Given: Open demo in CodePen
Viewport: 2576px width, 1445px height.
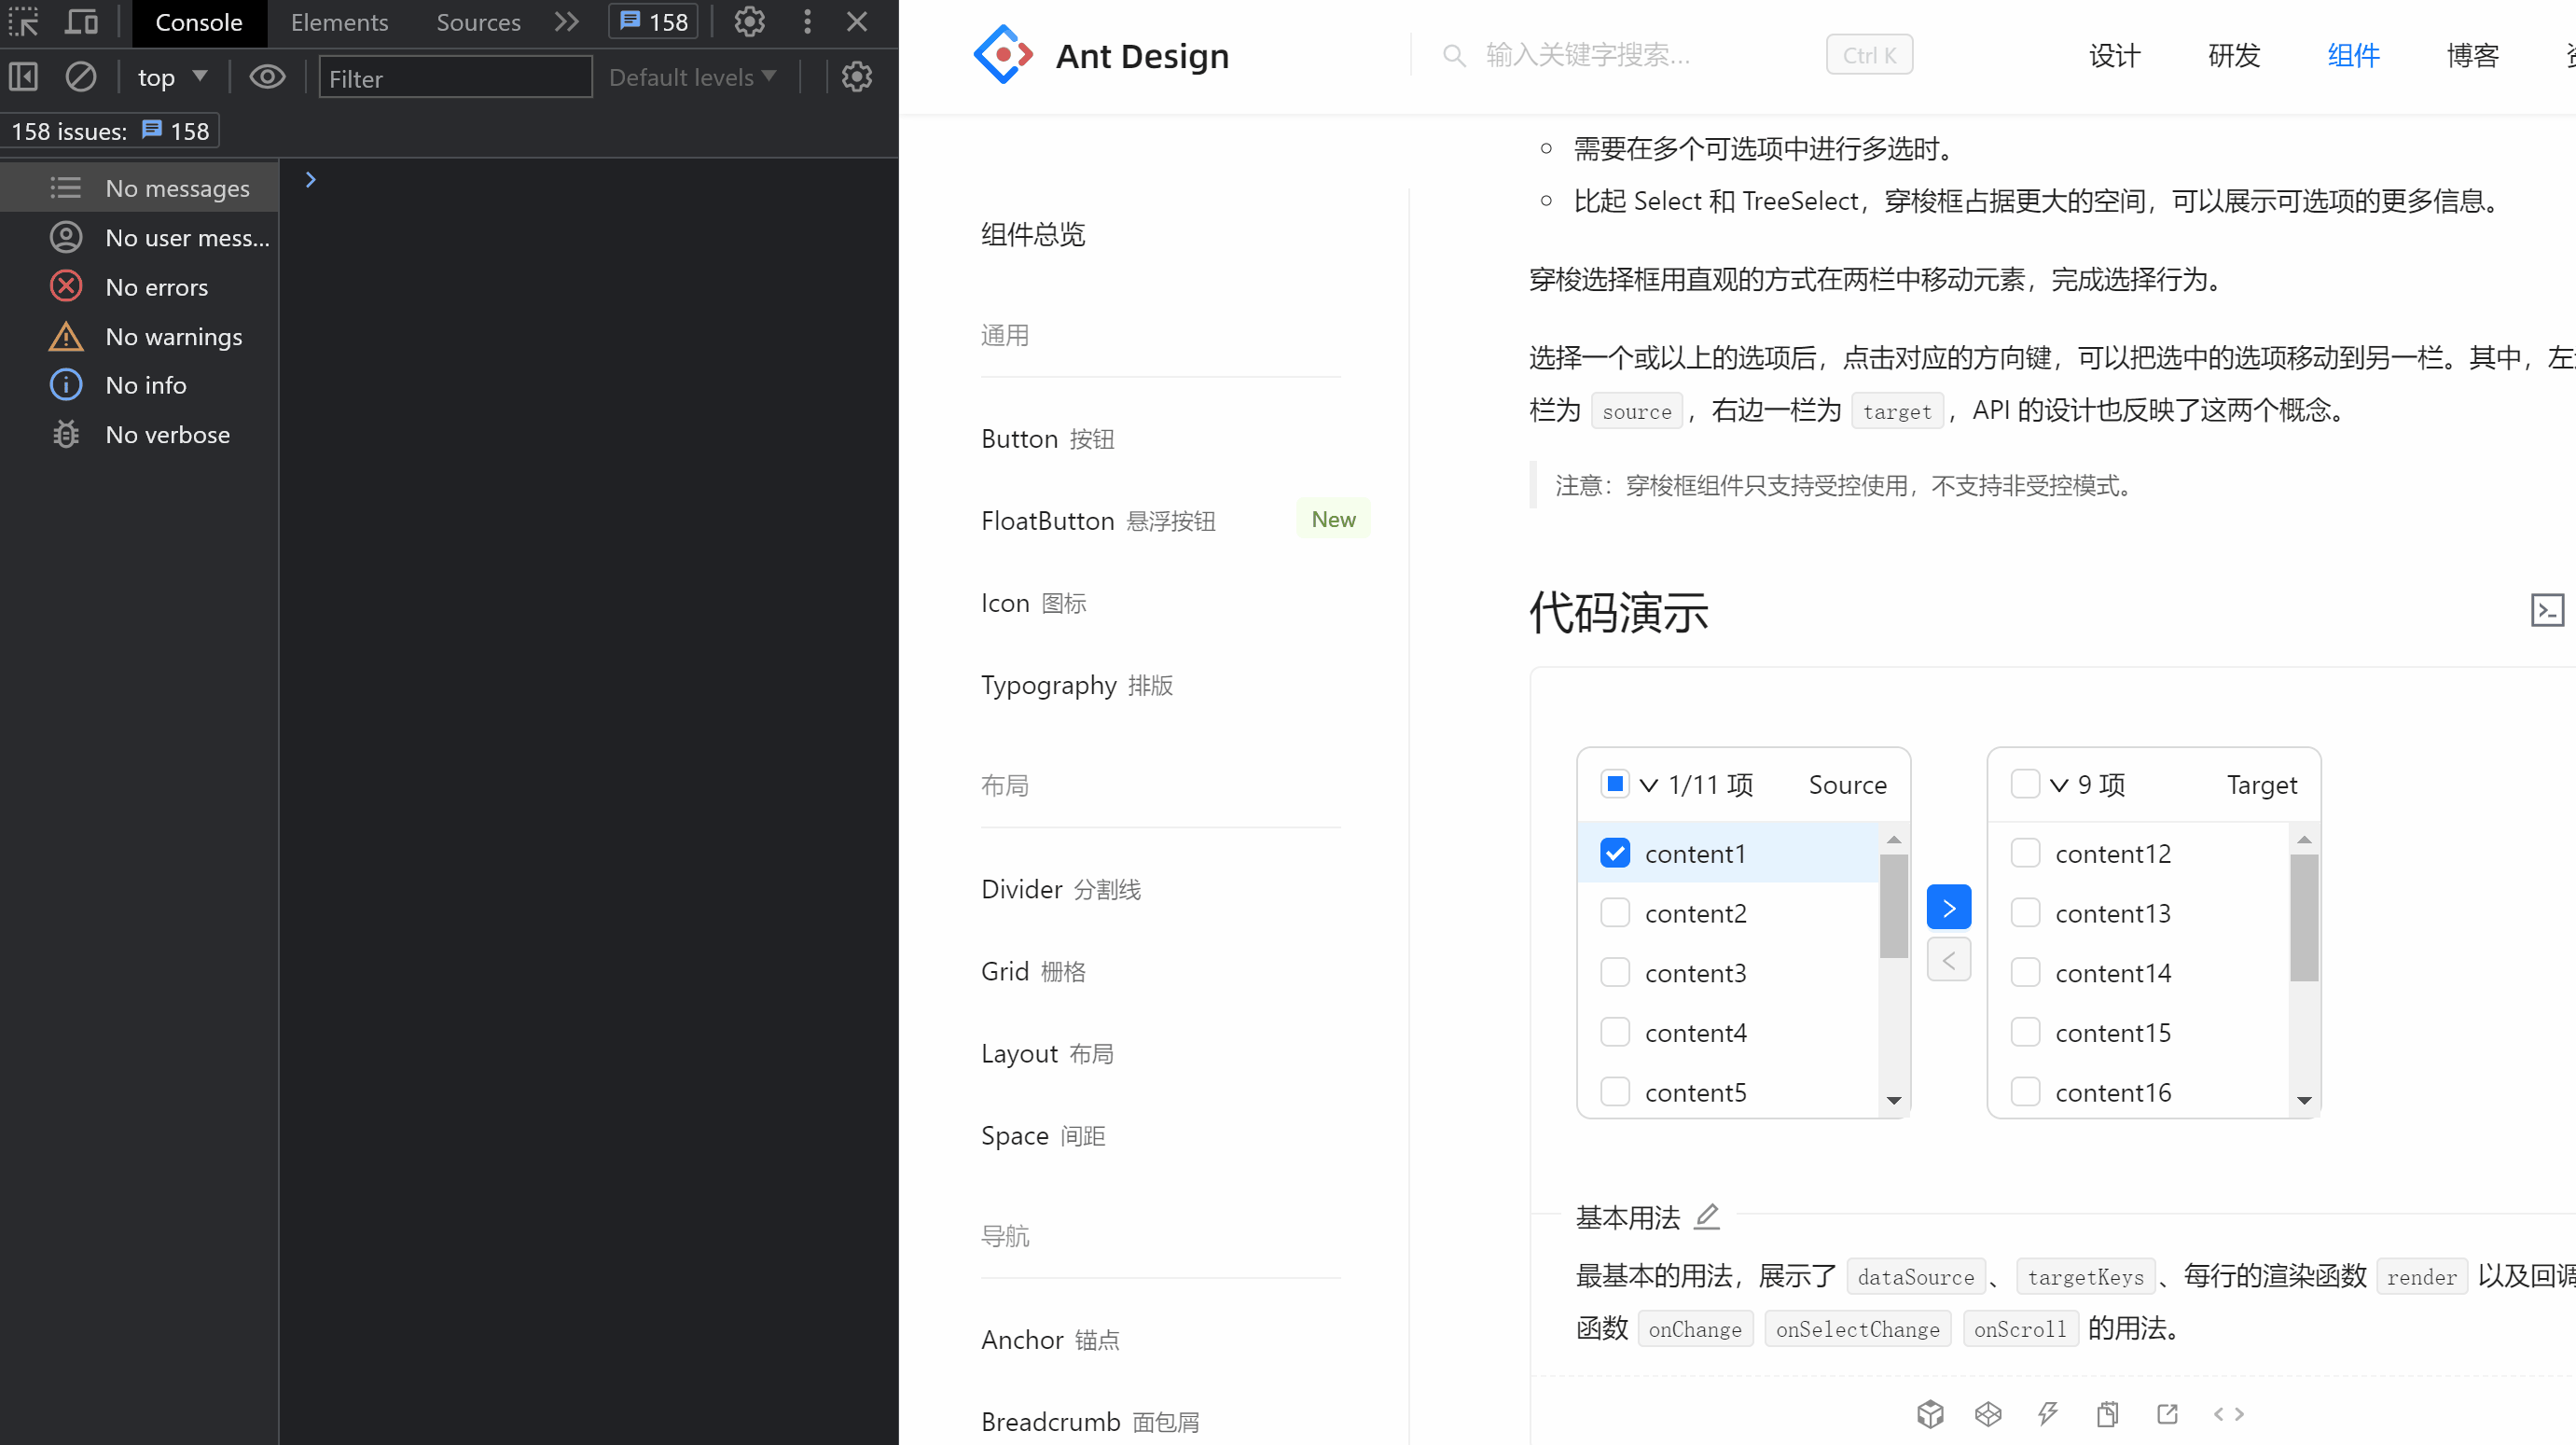Looking at the screenshot, I should pos(1988,1414).
